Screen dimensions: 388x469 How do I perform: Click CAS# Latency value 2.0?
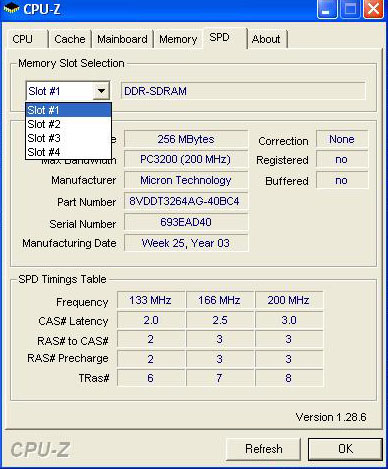pos(151,320)
